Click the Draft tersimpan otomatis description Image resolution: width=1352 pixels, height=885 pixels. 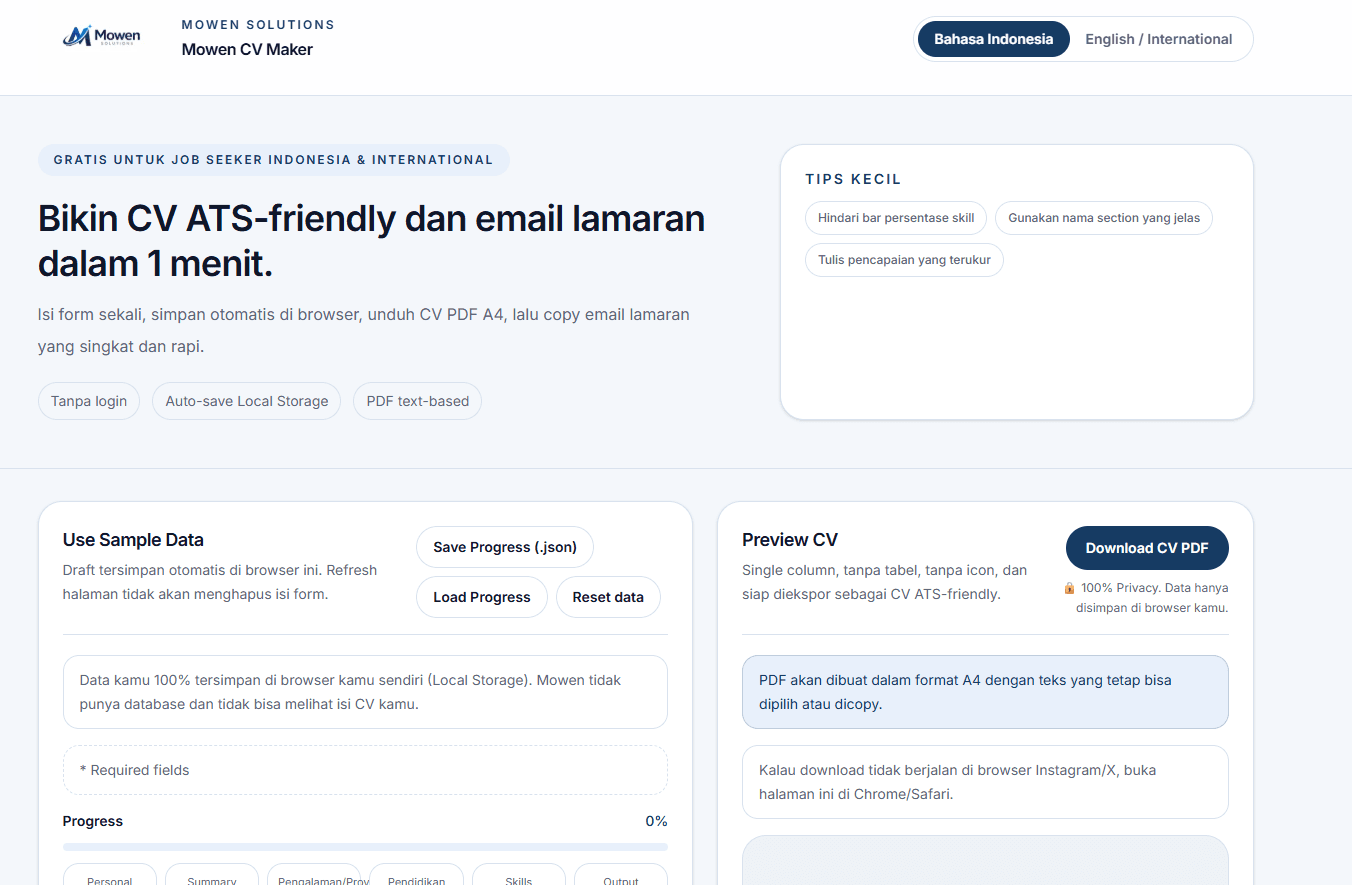point(220,582)
